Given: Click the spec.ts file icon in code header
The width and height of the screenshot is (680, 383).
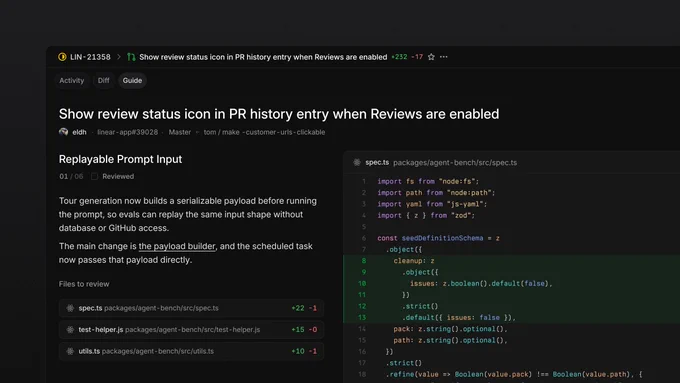Looking at the screenshot, I should (x=357, y=162).
